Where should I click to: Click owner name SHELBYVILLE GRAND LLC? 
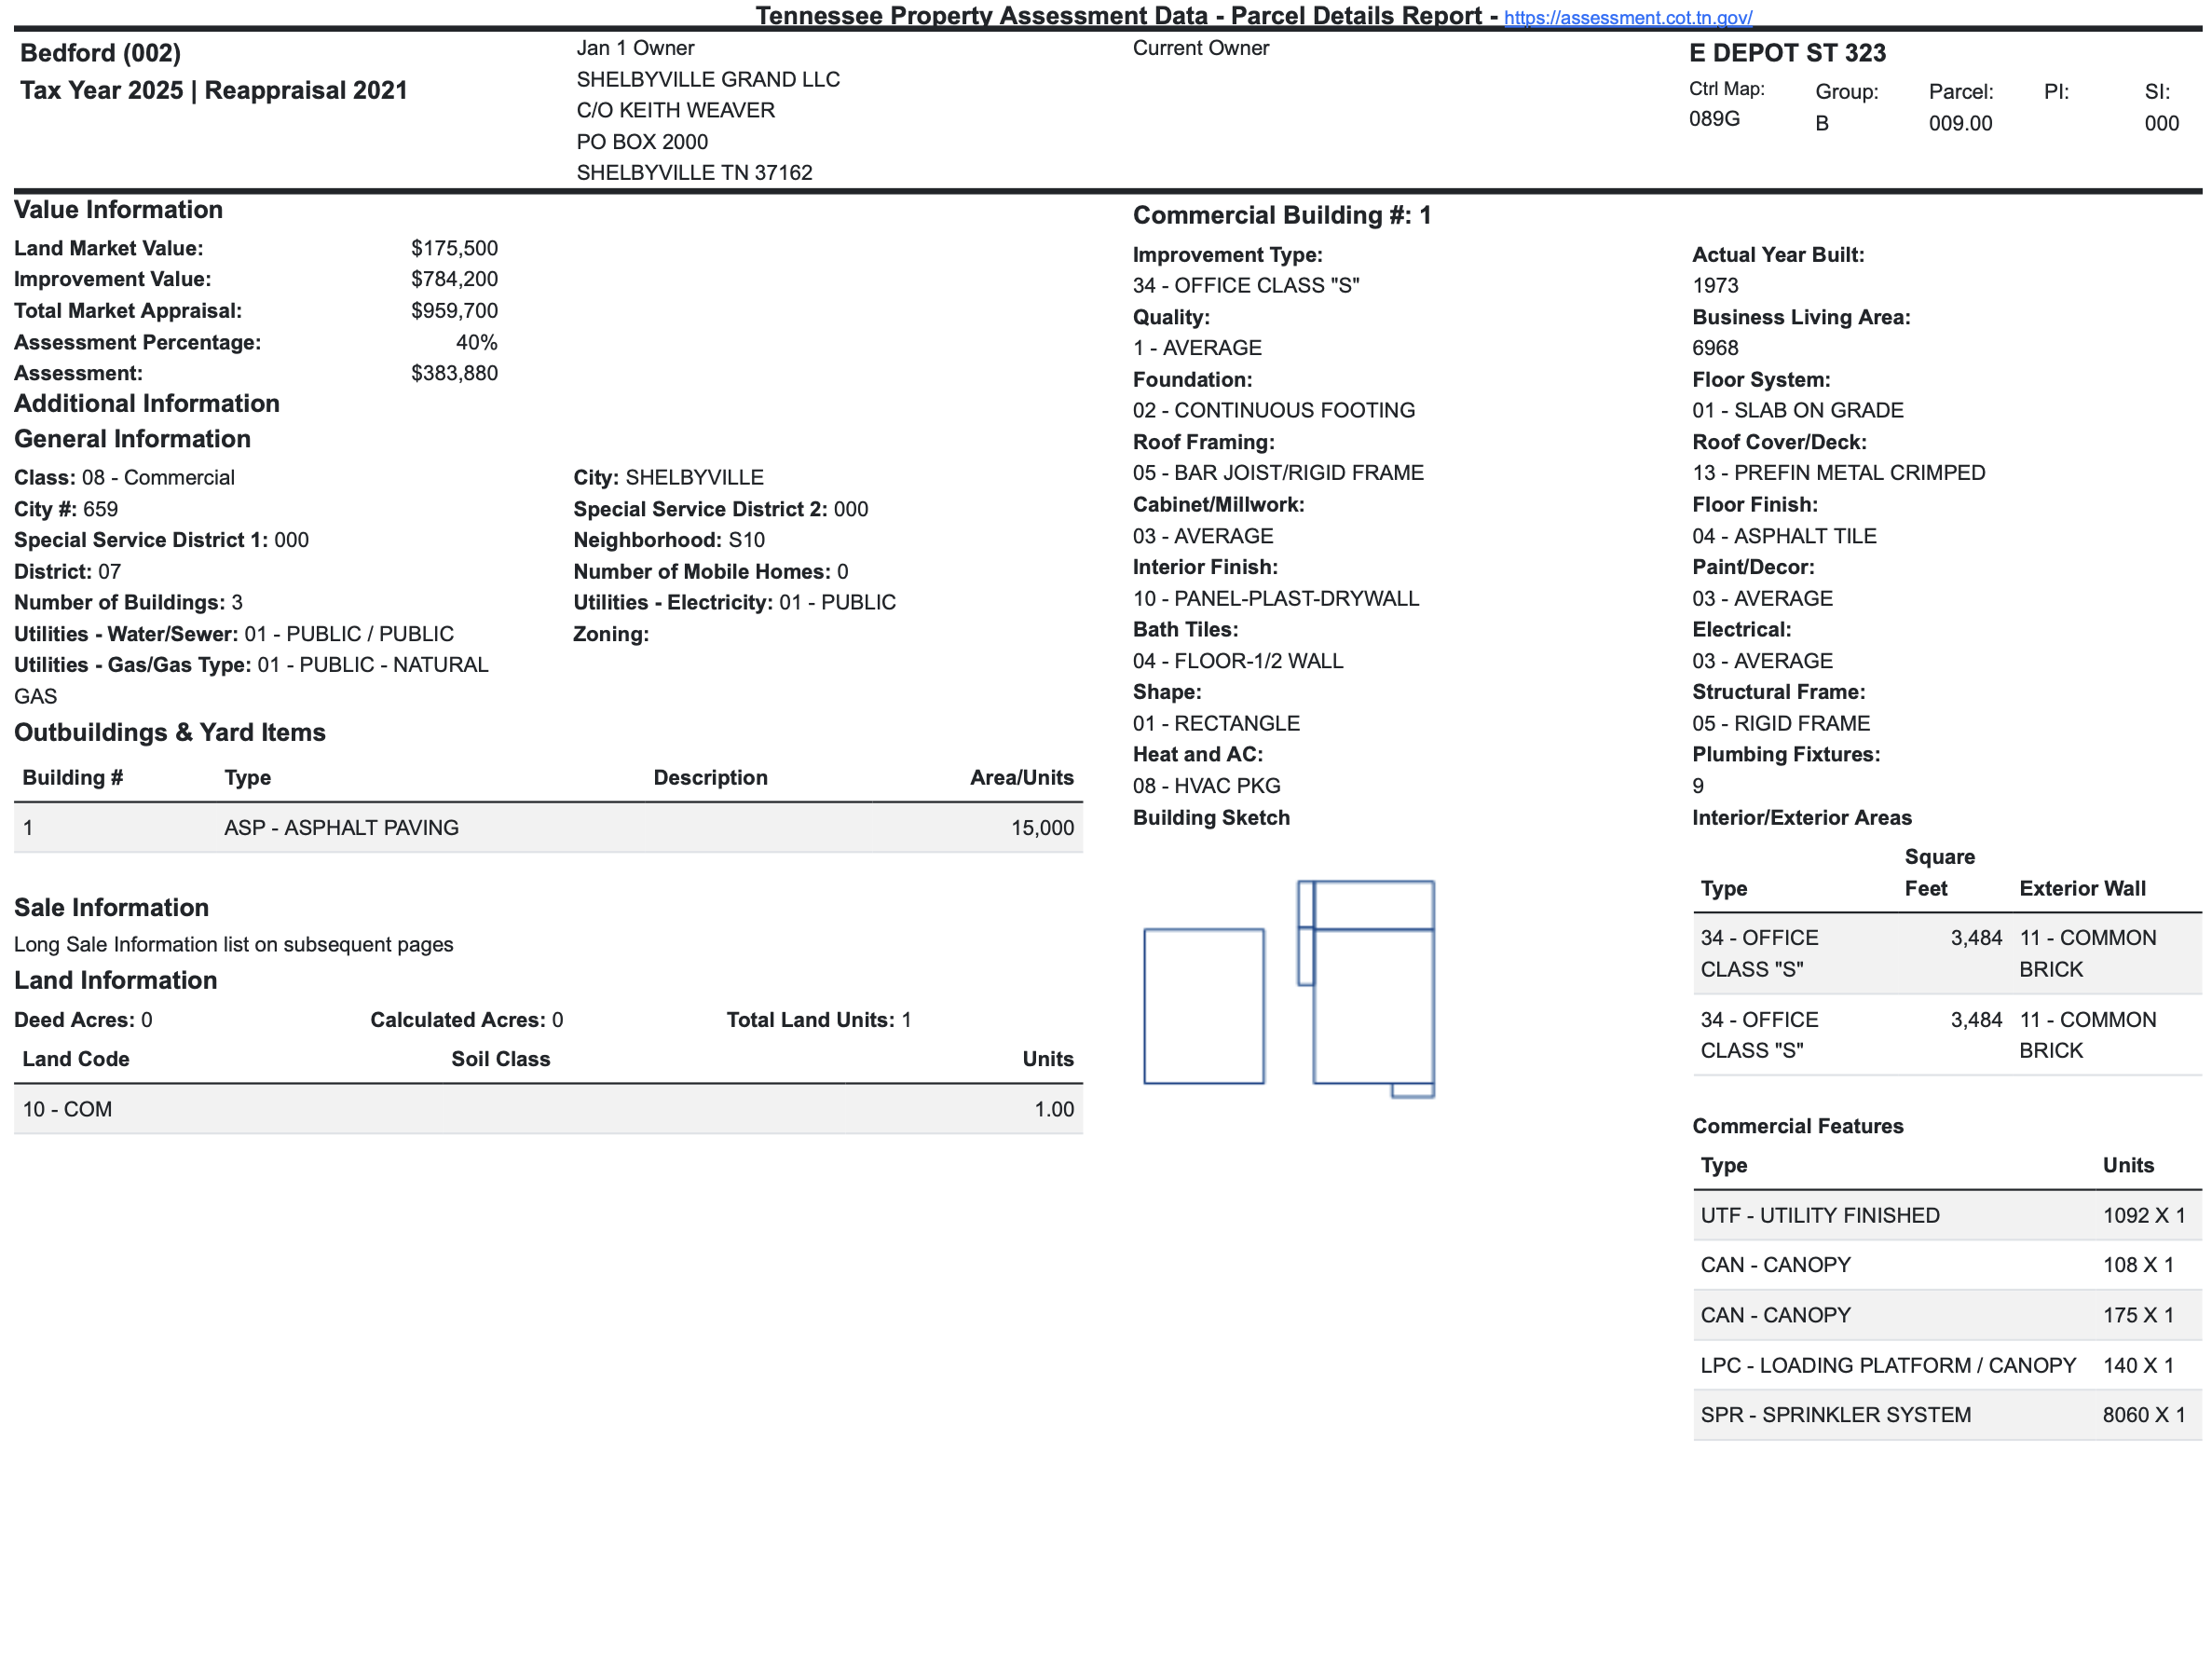708,79
